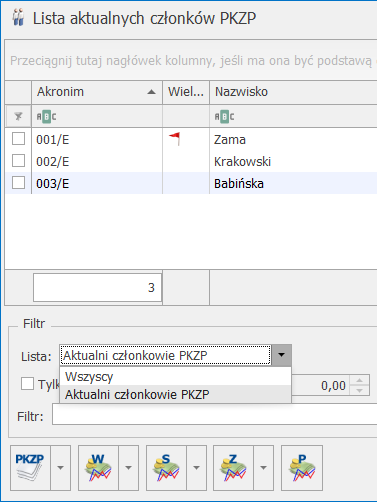Toggle the Tylk... checkbox in the Filtr section
The width and height of the screenshot is (377, 502).
[27, 384]
